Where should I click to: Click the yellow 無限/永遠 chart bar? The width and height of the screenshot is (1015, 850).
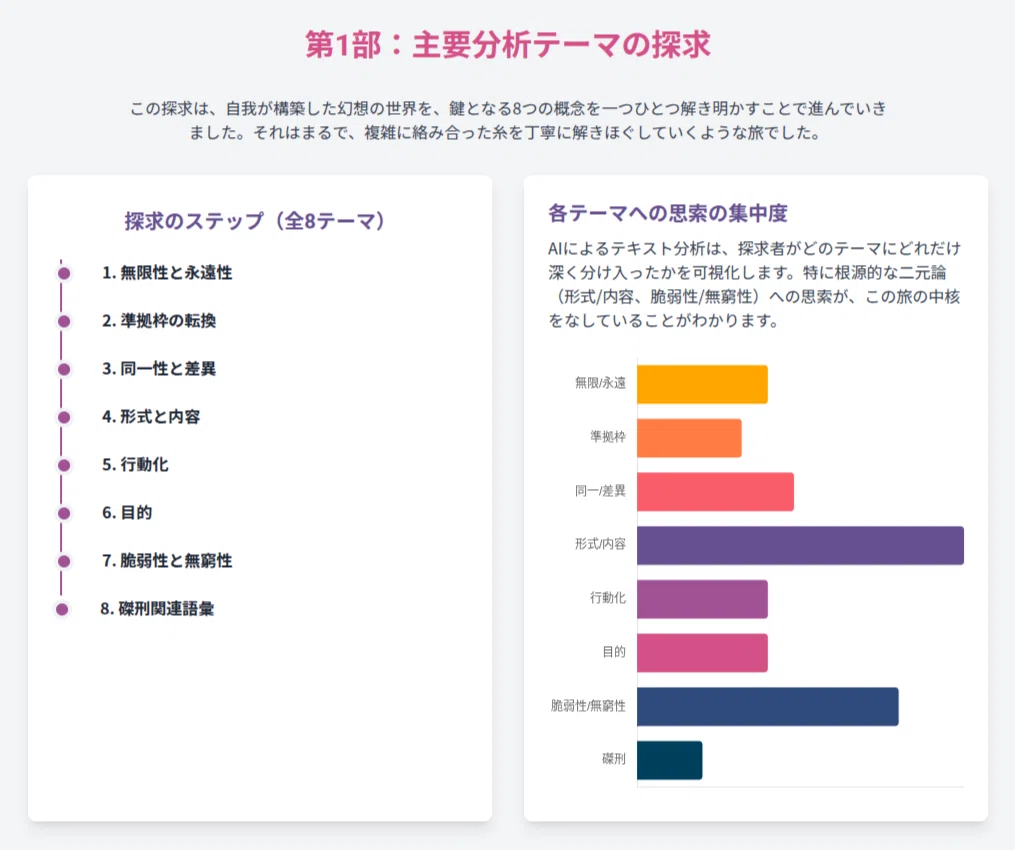[702, 385]
